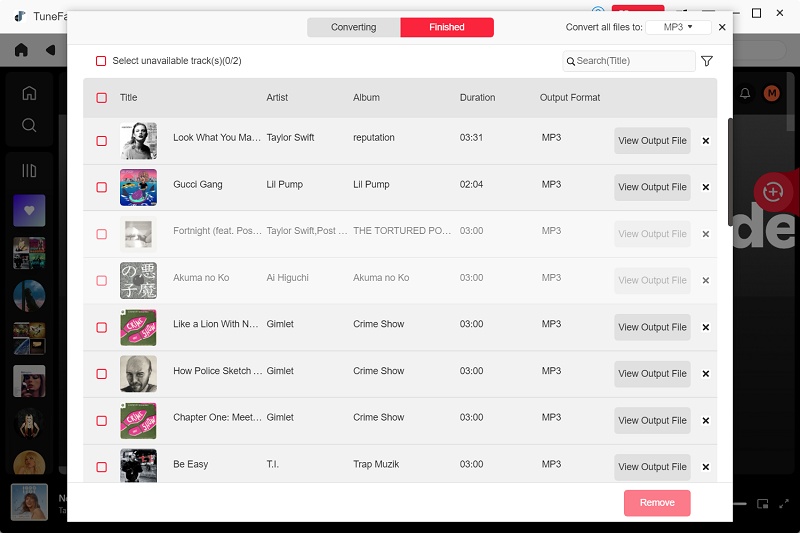Screen dimensions: 800x533
Task: Check the Select unavailable tracks checkbox
Action: 101,61
